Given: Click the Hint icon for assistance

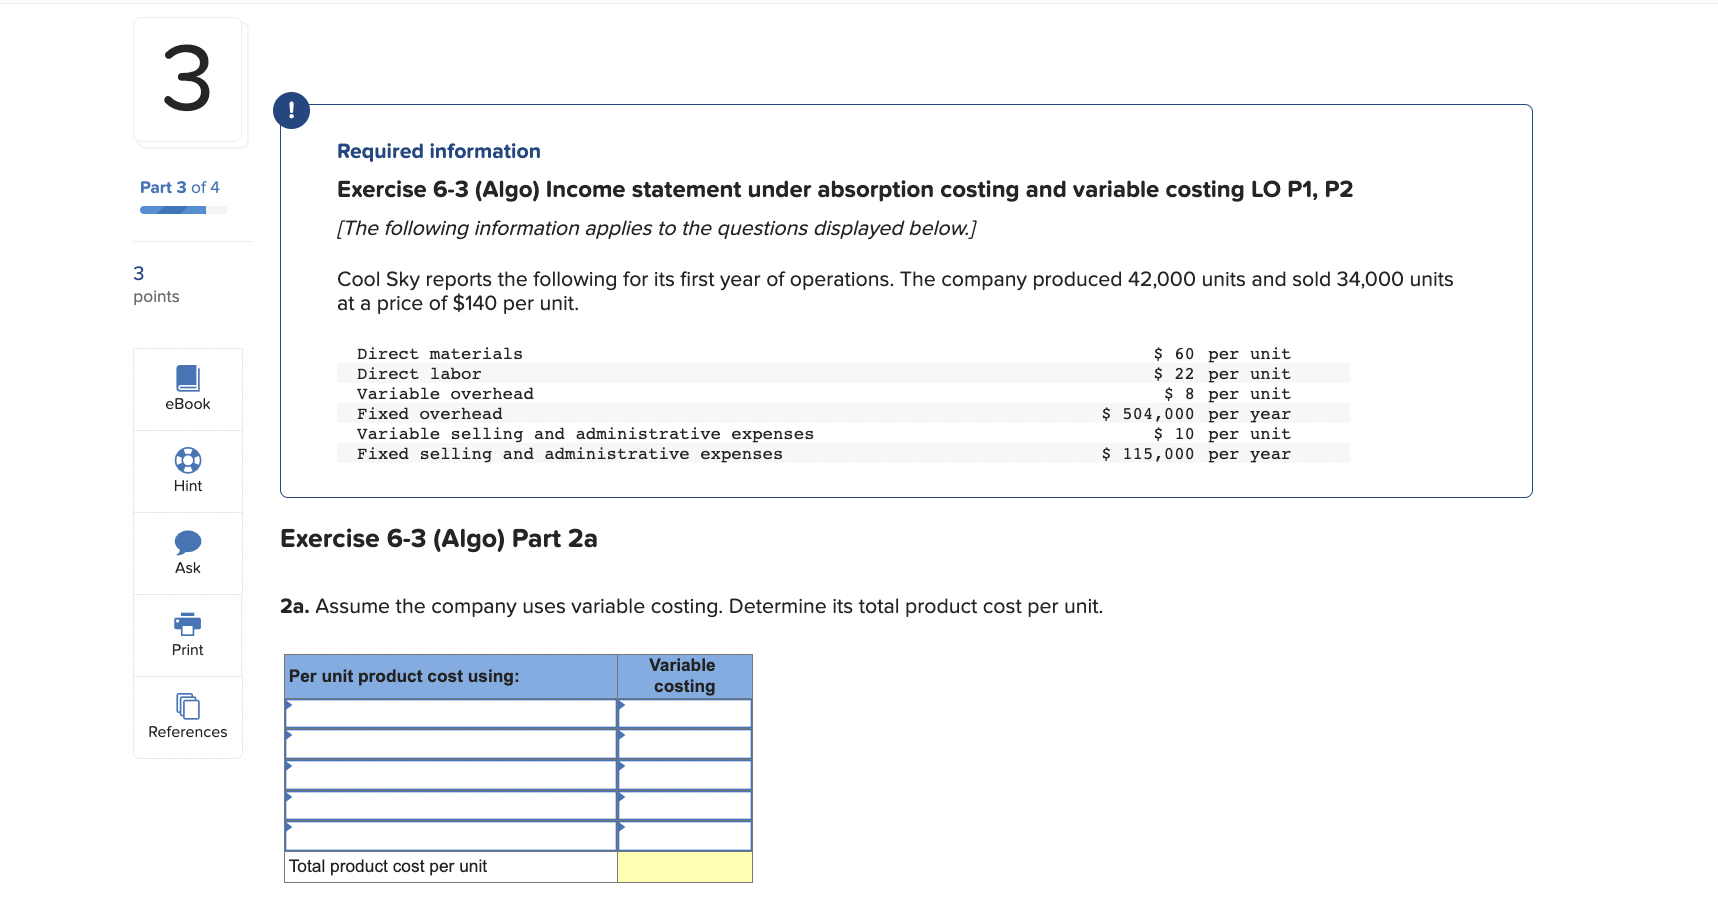Looking at the screenshot, I should tap(187, 470).
